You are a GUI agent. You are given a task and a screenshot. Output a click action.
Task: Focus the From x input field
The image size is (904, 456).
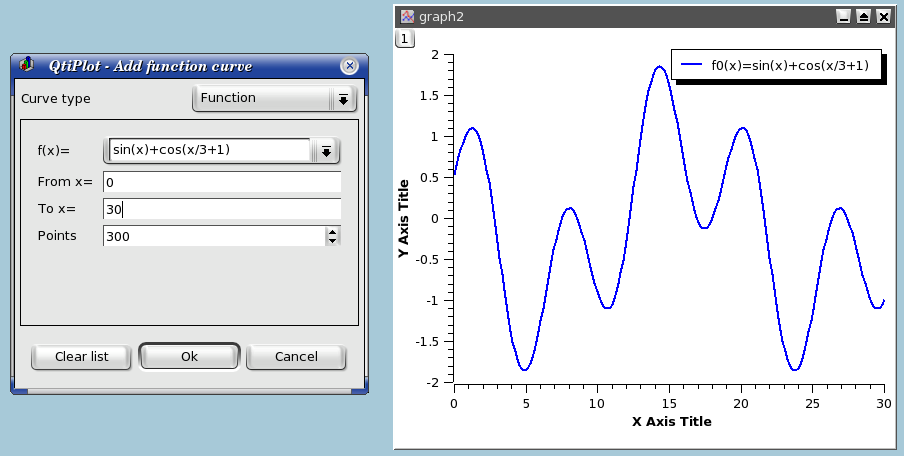click(221, 183)
